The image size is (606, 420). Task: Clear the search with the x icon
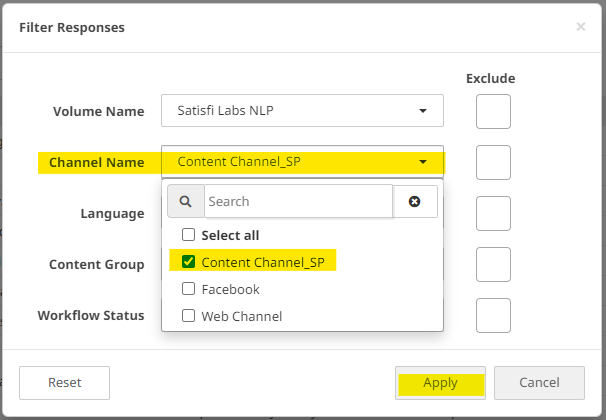[x=415, y=201]
